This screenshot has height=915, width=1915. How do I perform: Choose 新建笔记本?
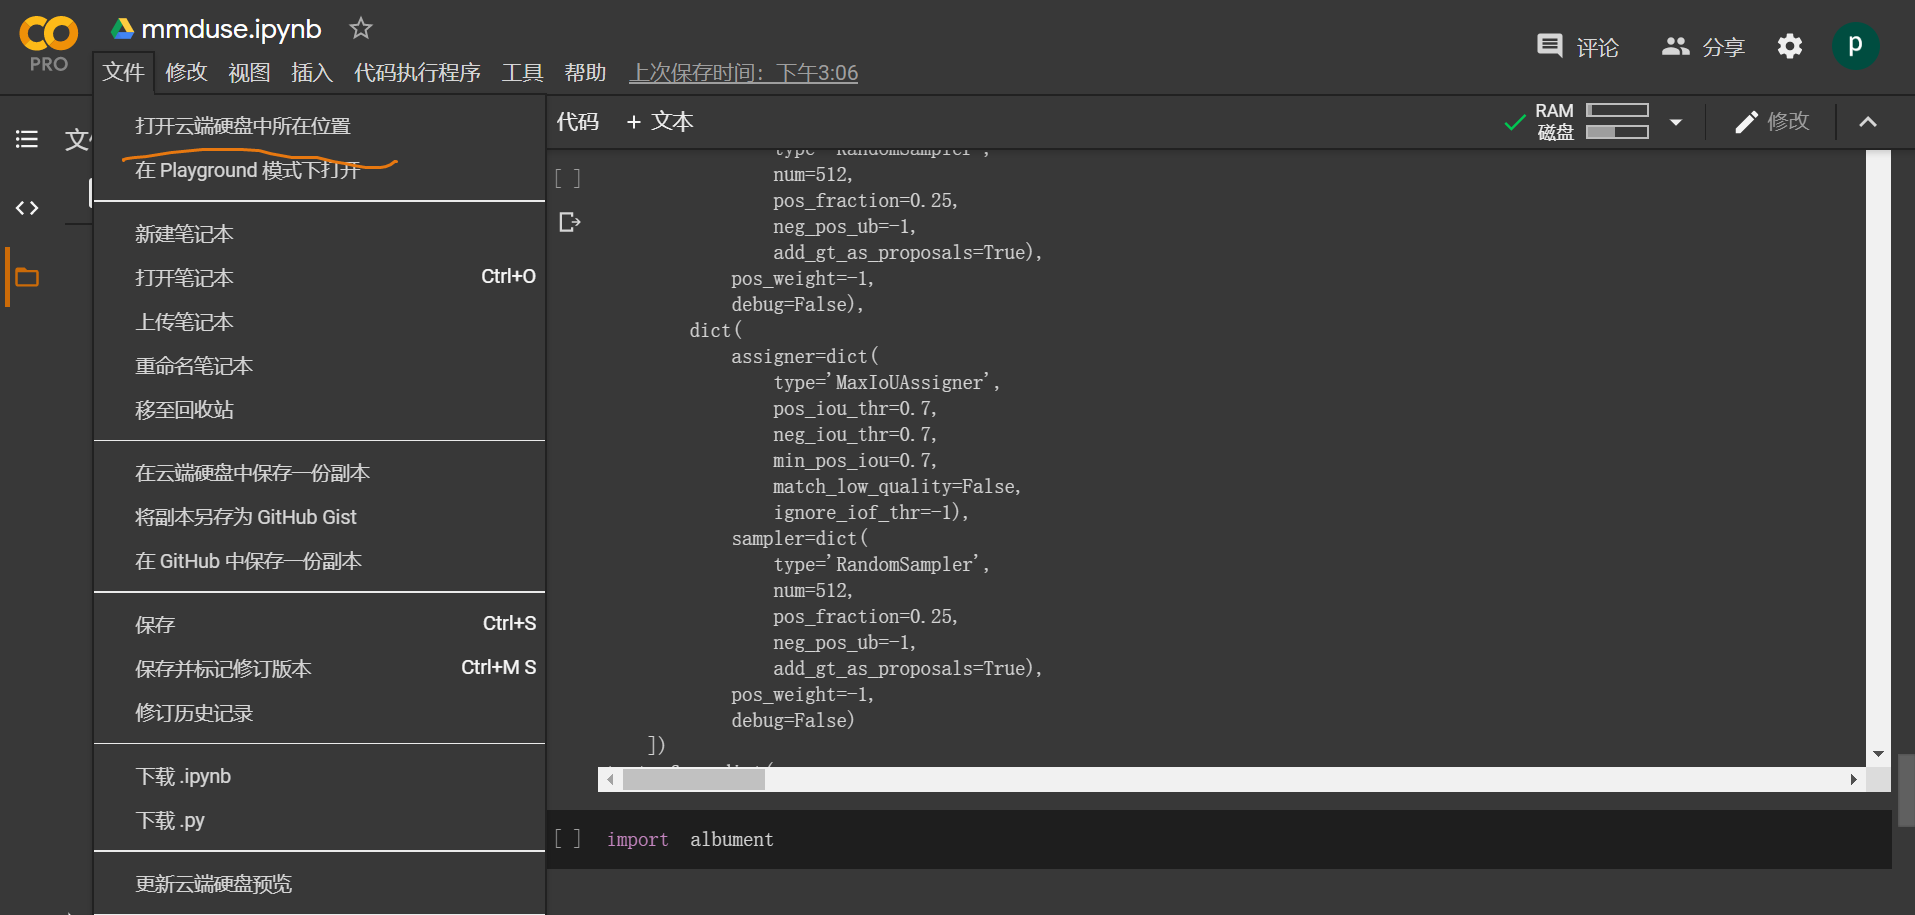click(320, 234)
